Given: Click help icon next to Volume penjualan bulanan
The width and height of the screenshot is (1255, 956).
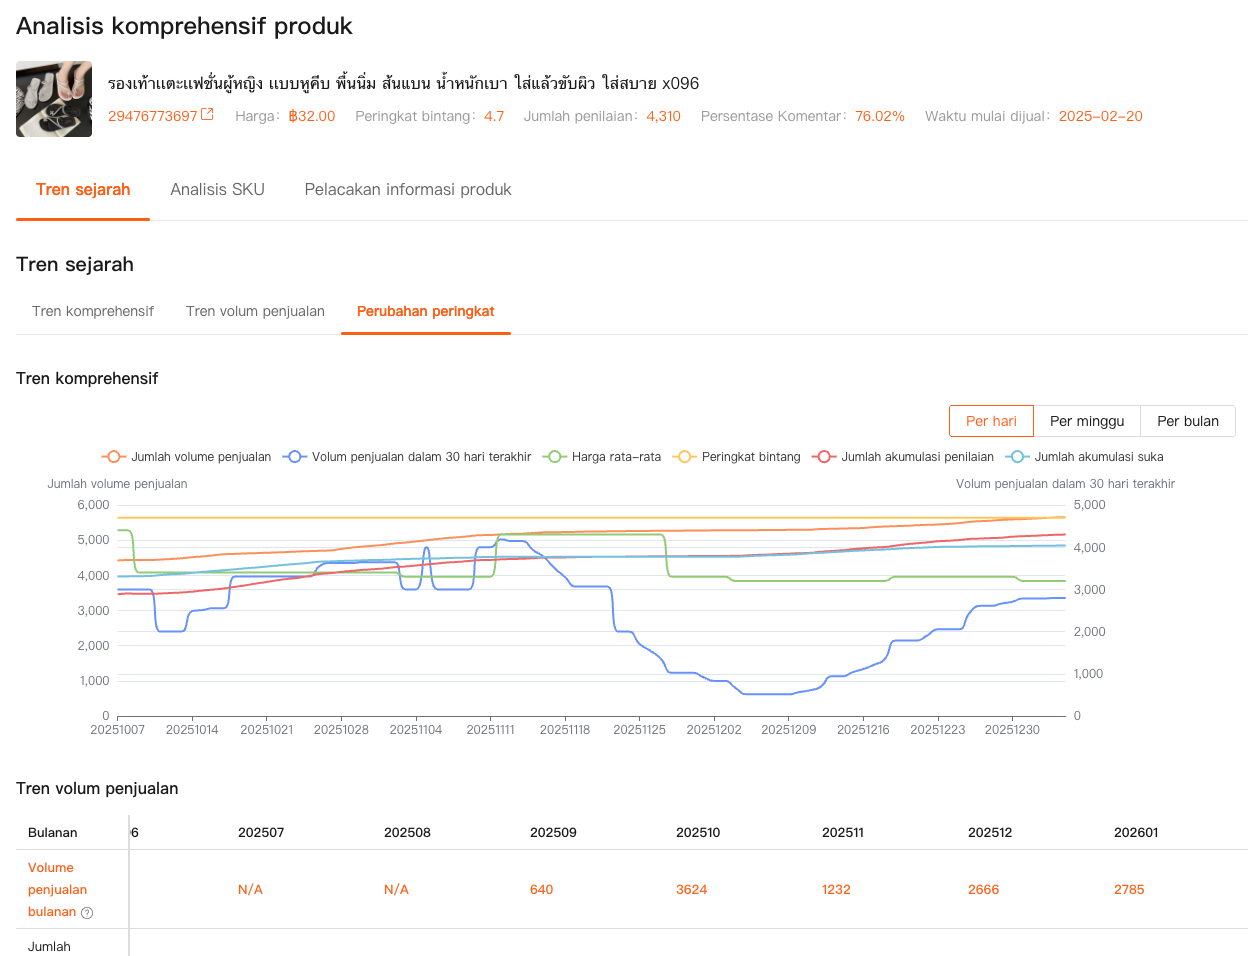Looking at the screenshot, I should 87,912.
